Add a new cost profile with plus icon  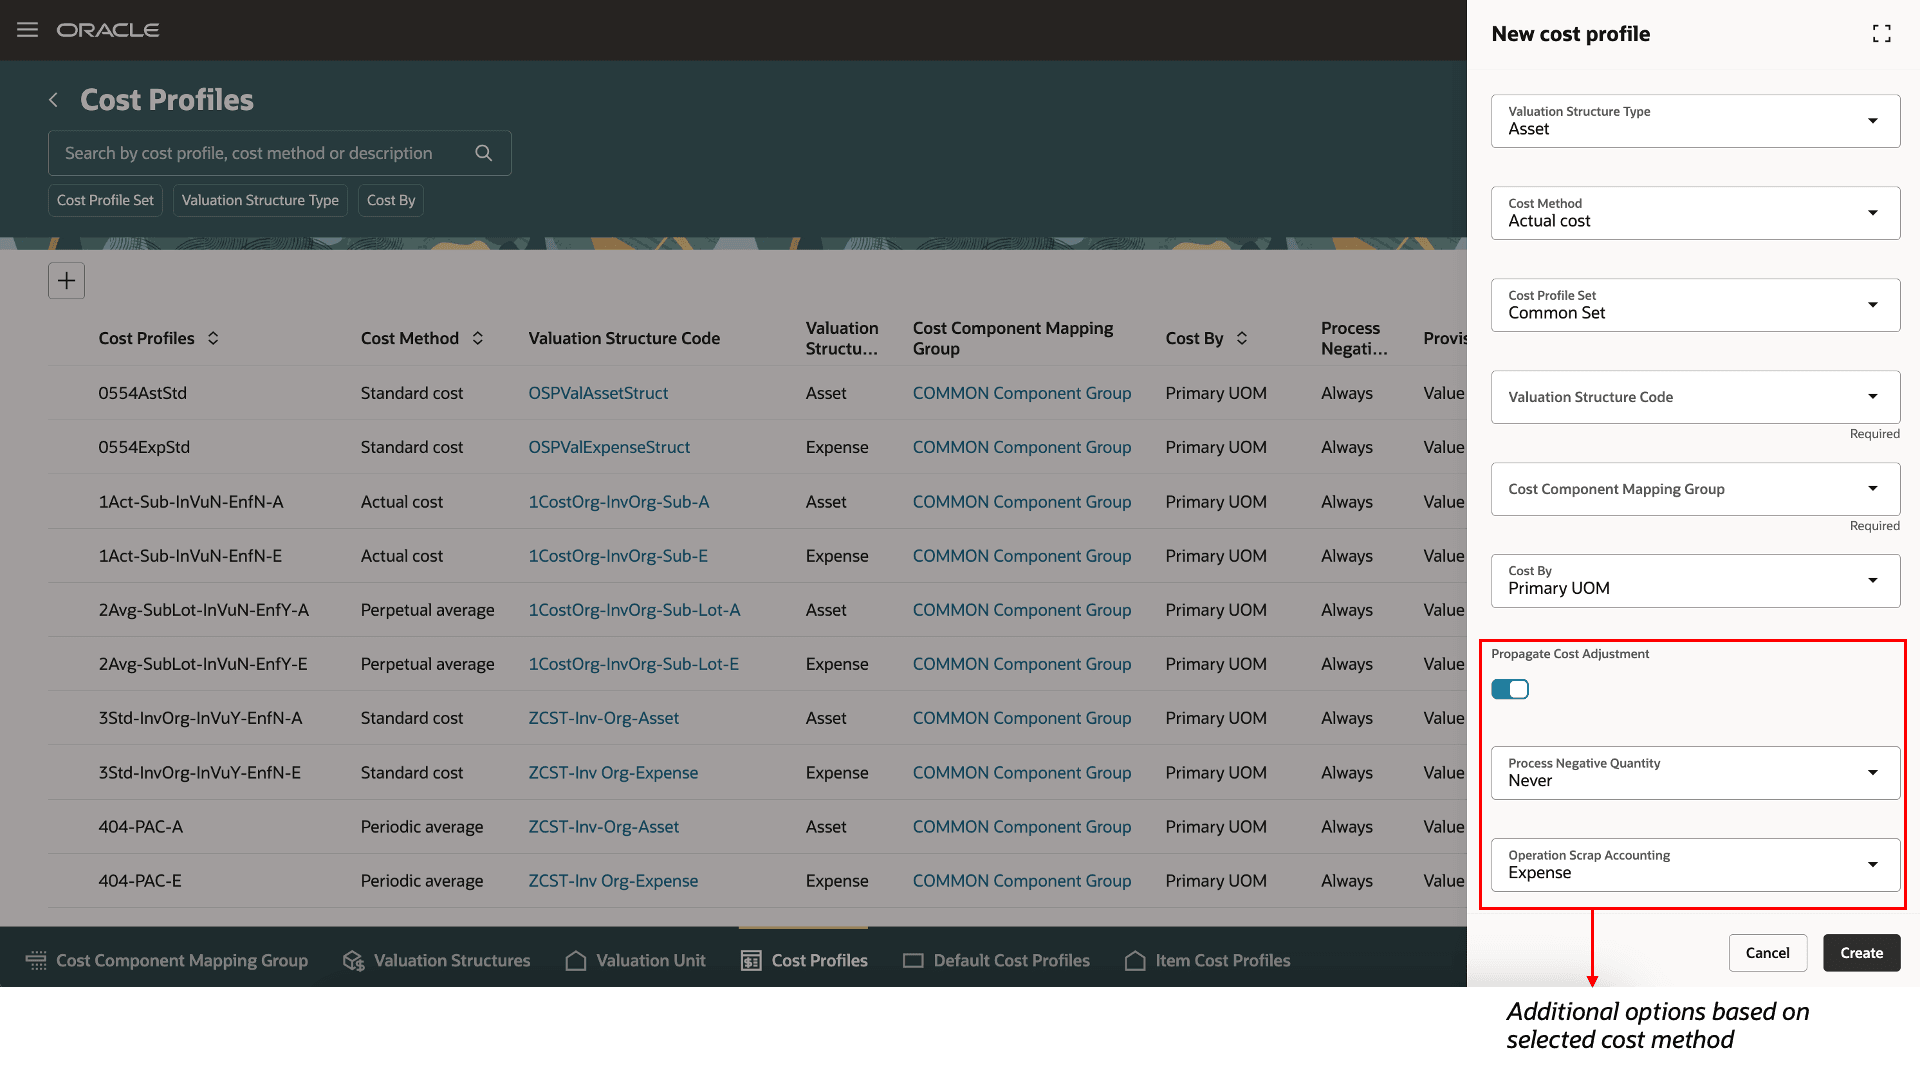point(66,281)
